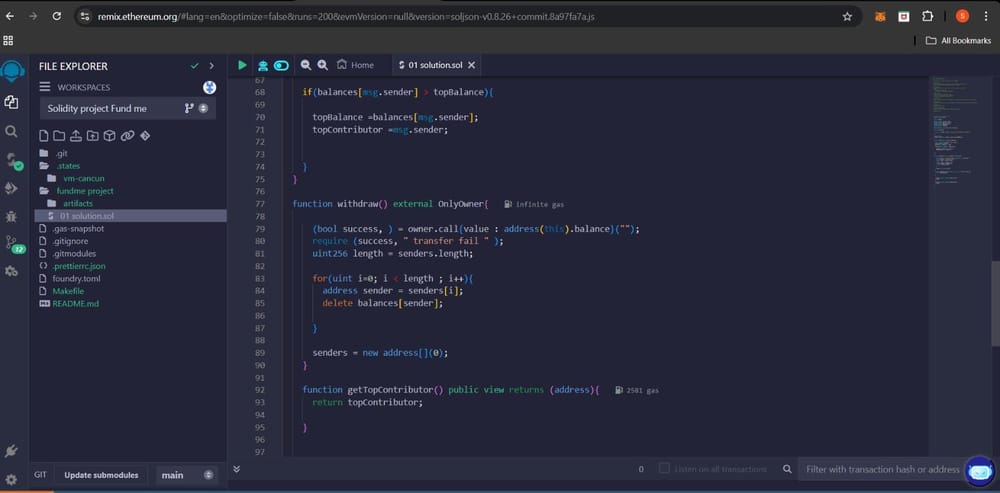
Task: Click the upload file icon
Action: click(76, 136)
